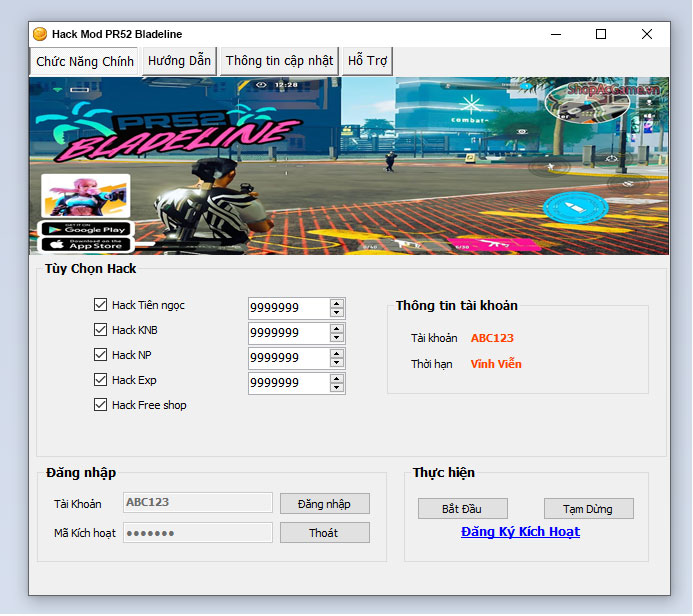Screen dimensions: 693x616
Task: Click the App Store badge in banner
Action: (86, 244)
